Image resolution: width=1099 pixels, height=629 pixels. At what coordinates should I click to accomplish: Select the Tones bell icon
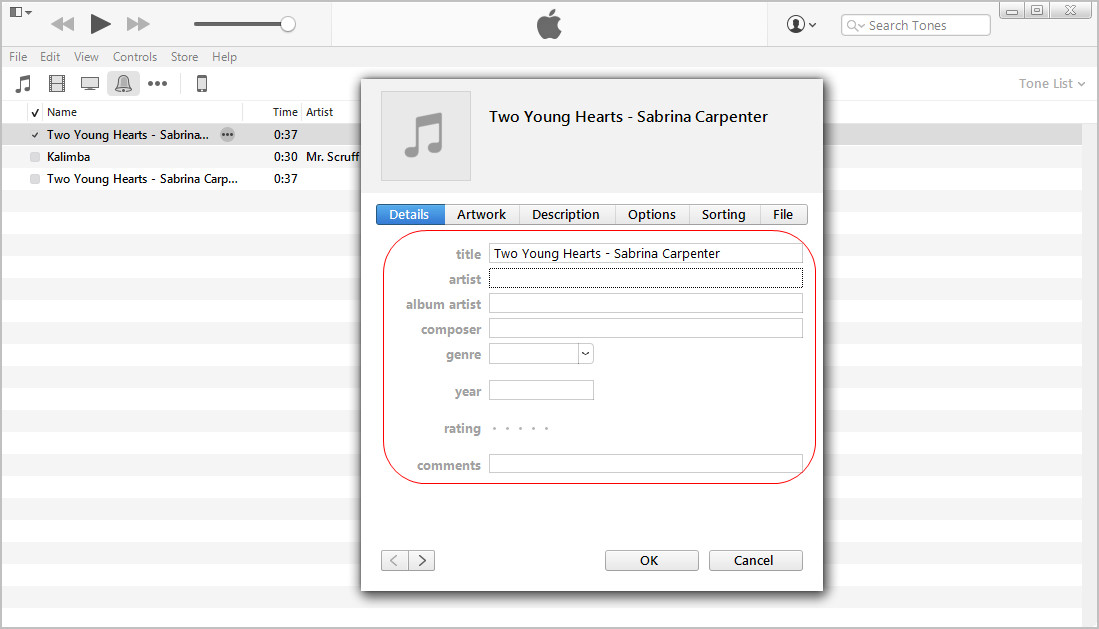click(123, 84)
